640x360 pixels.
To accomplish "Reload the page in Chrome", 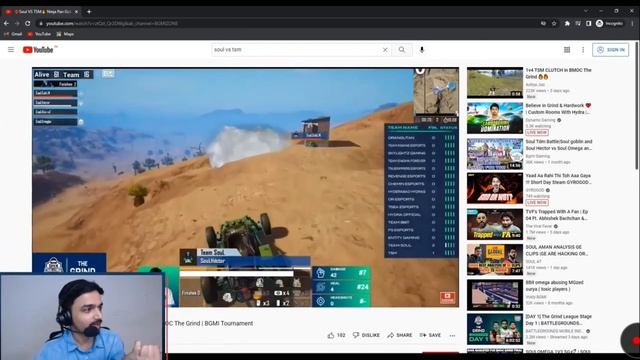I will [28, 24].
